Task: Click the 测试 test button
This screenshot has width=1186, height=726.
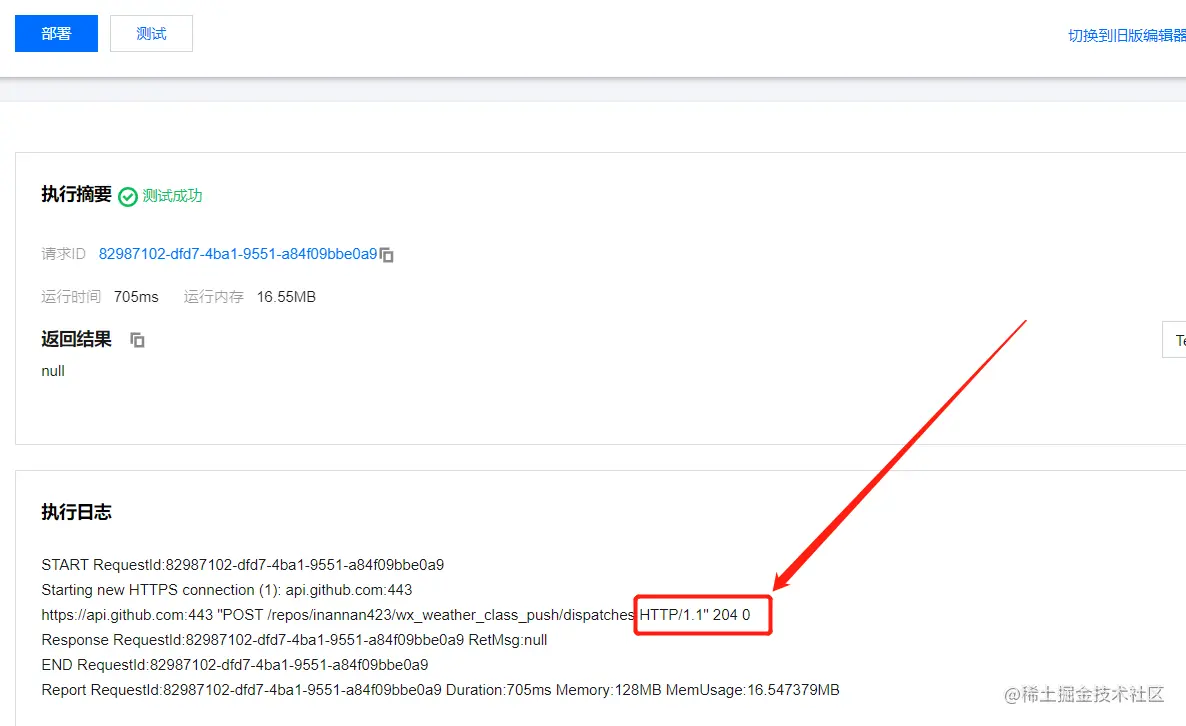Action: 151,33
